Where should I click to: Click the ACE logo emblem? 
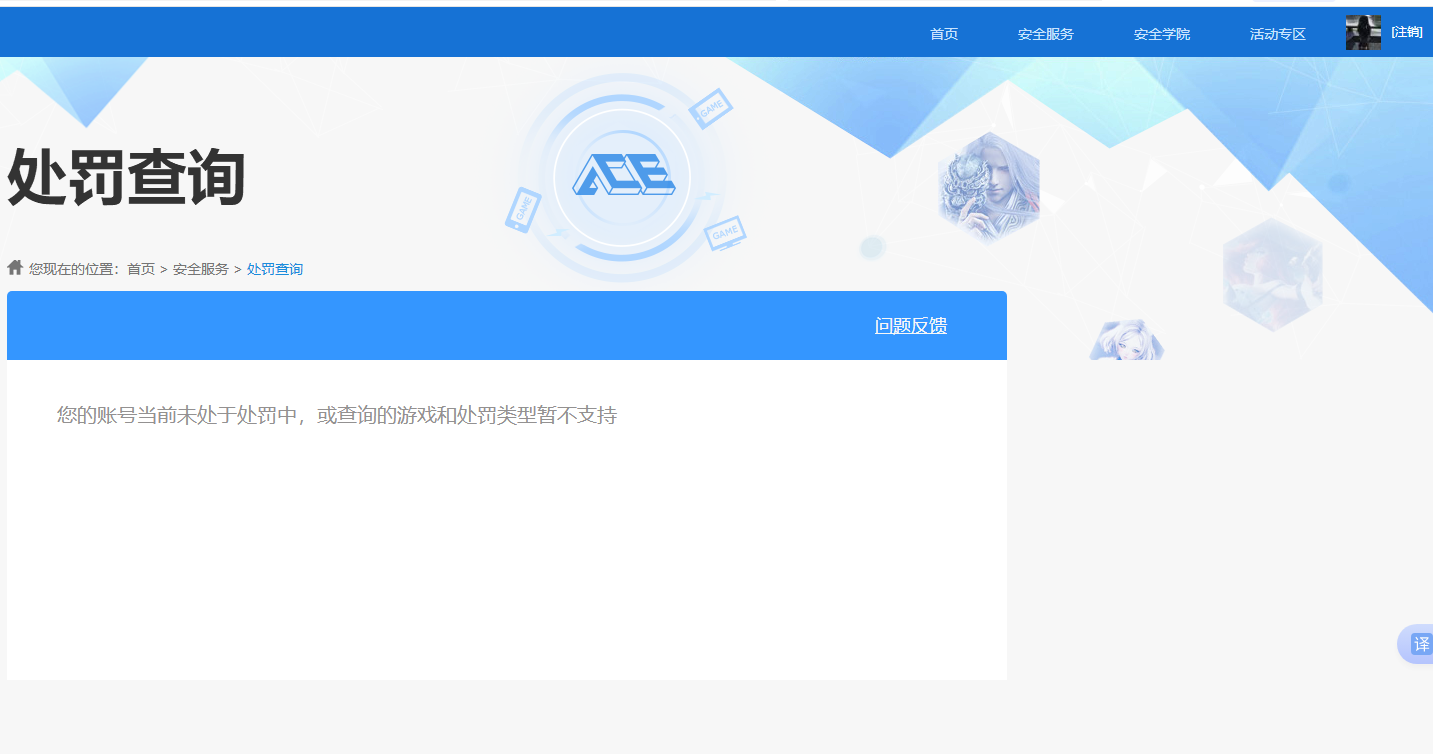[625, 176]
